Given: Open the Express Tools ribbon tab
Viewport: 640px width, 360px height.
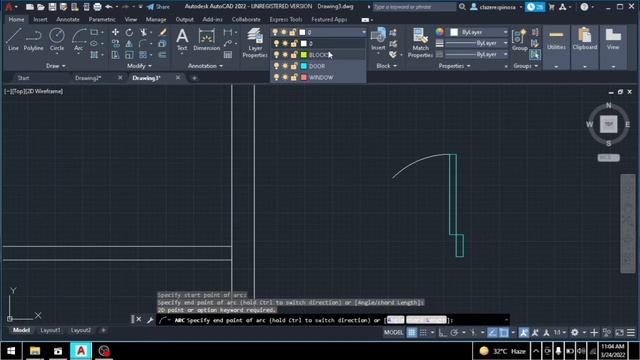Looking at the screenshot, I should [286, 19].
